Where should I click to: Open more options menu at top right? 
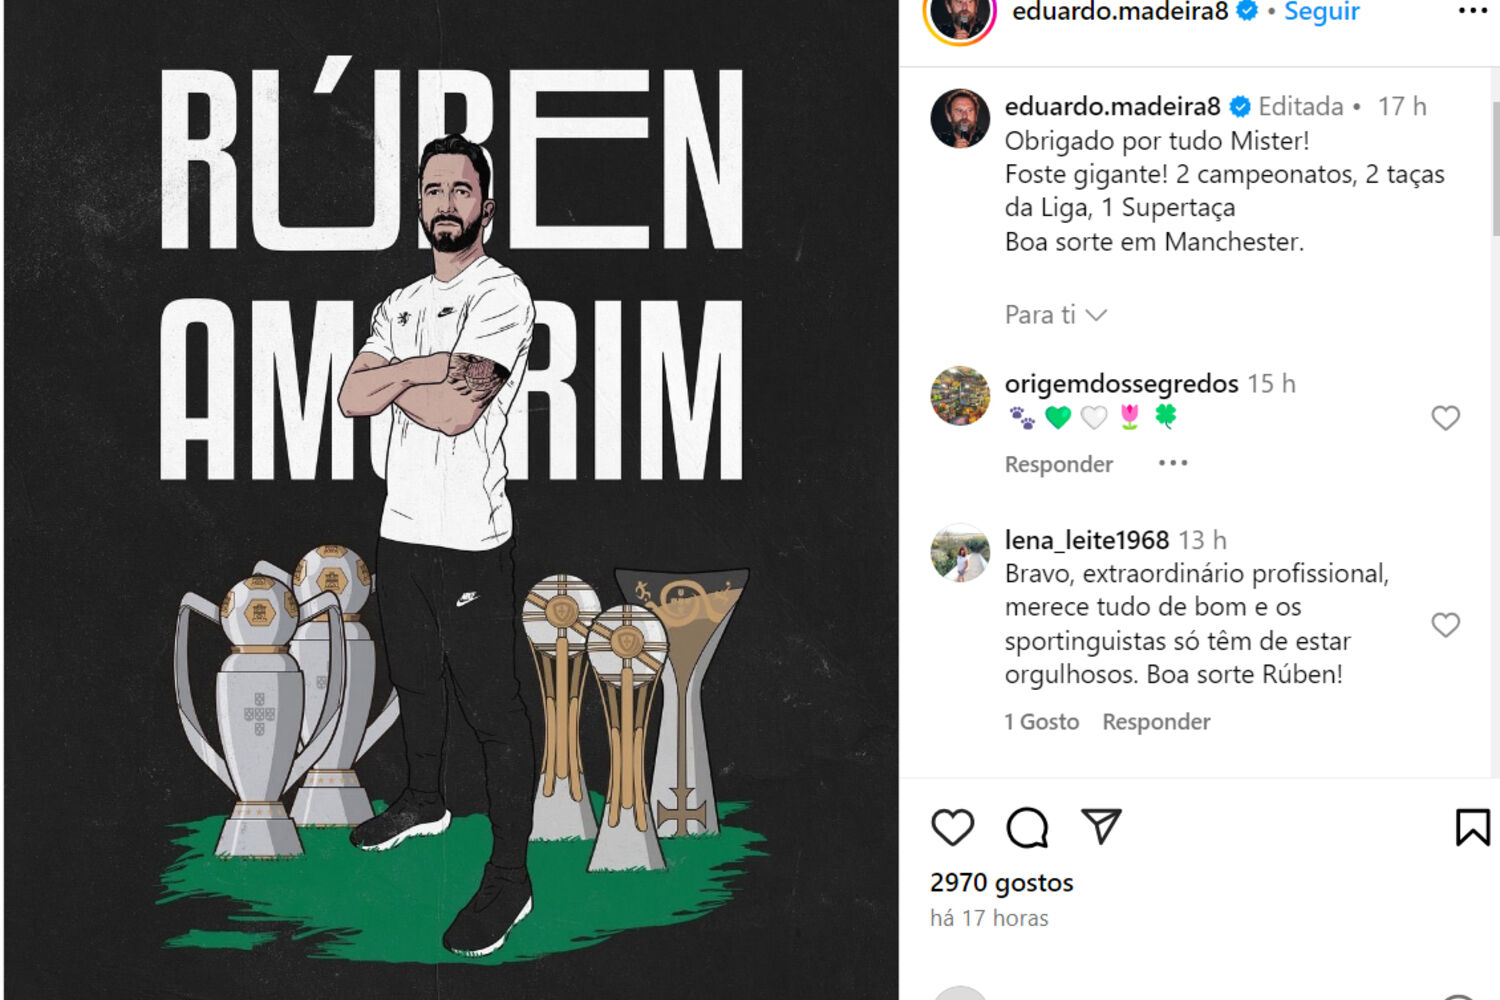point(1473,11)
